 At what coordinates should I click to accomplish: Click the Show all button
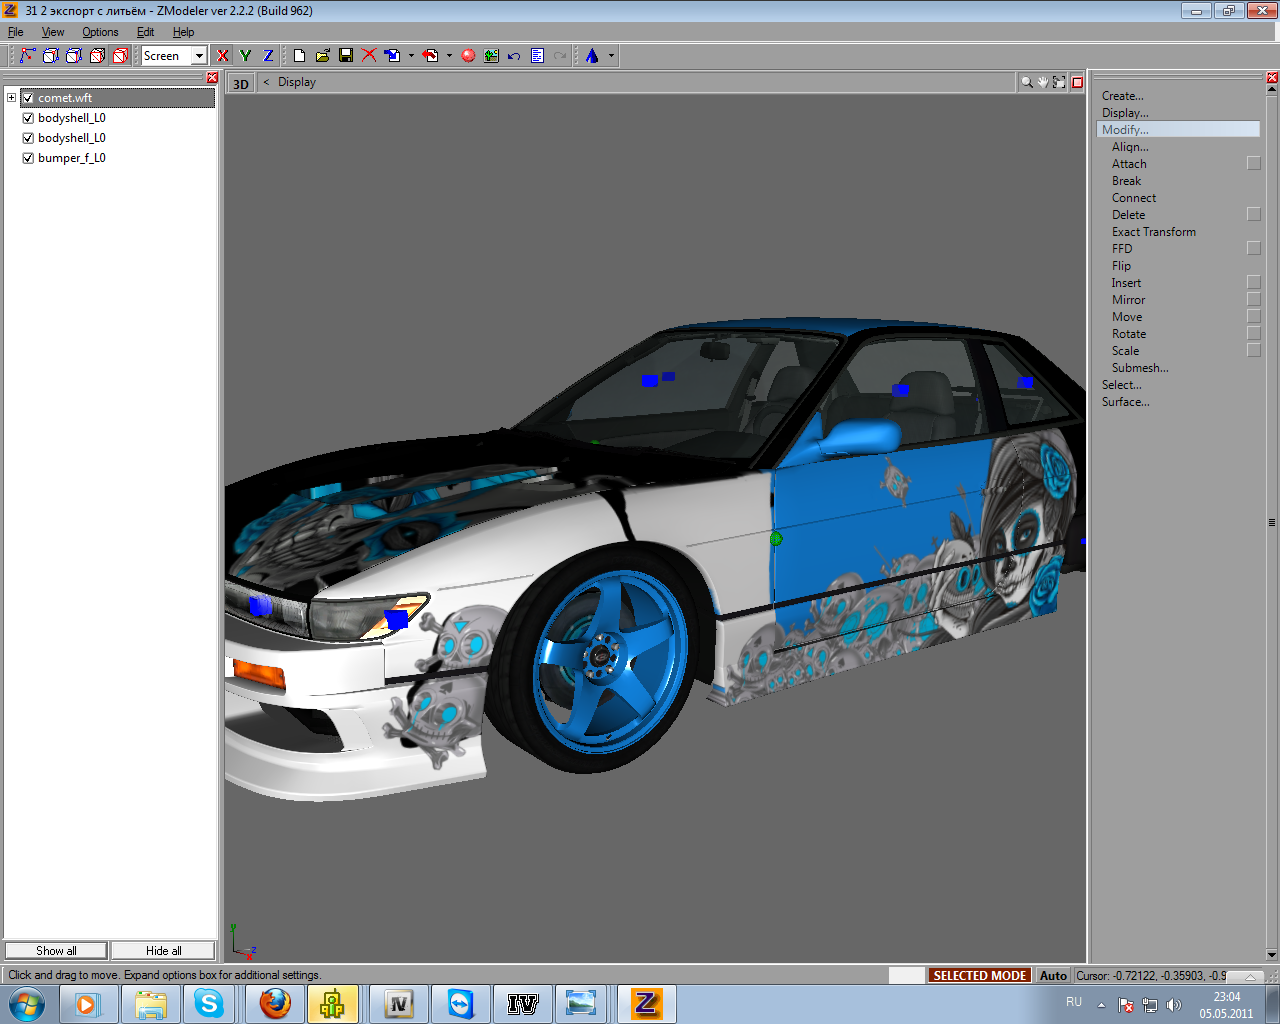coord(56,951)
